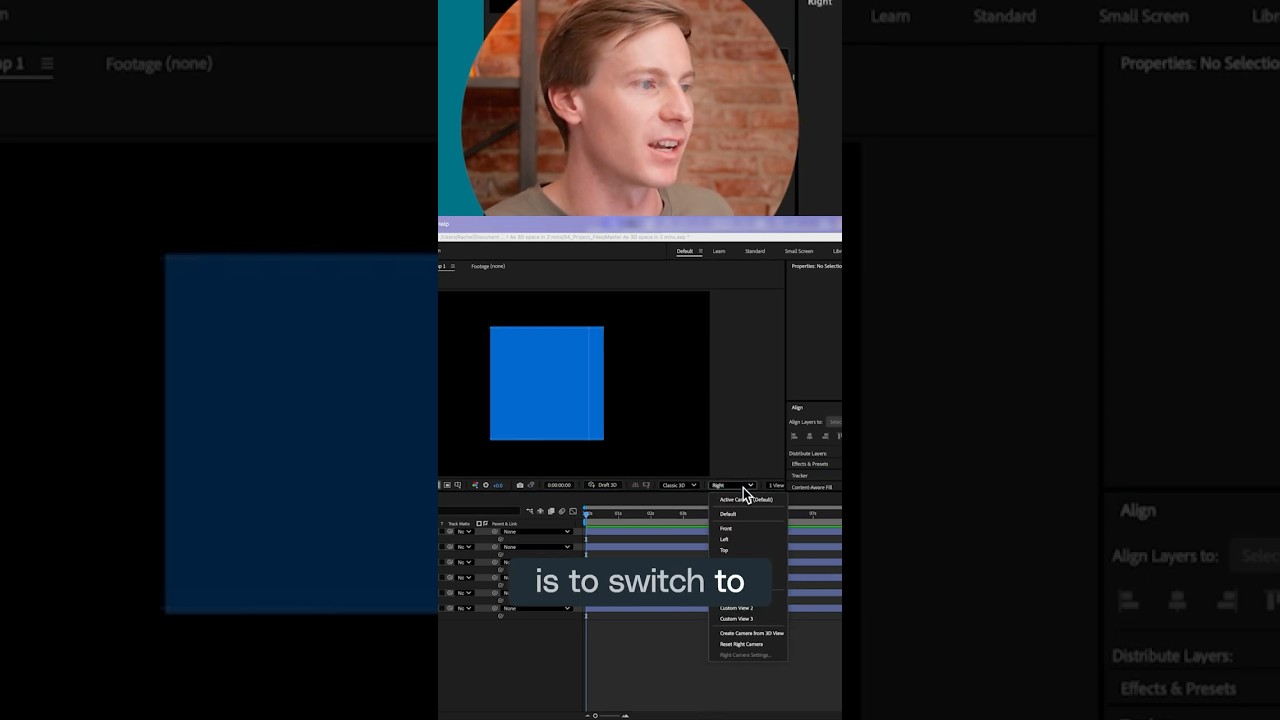This screenshot has width=1280, height=720.
Task: Click the parent pick whip on last layer
Action: 494,608
